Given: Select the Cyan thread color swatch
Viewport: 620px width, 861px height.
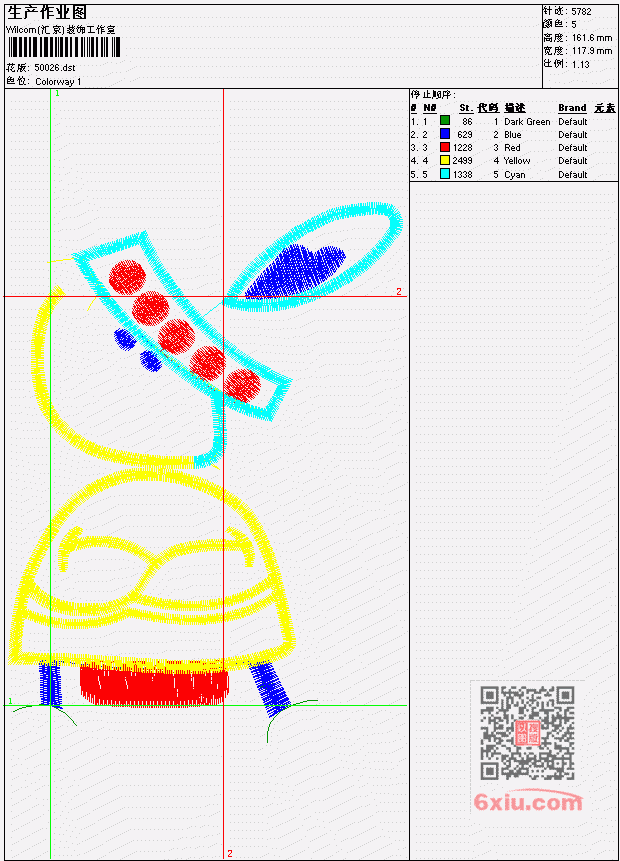Looking at the screenshot, I should [445, 174].
